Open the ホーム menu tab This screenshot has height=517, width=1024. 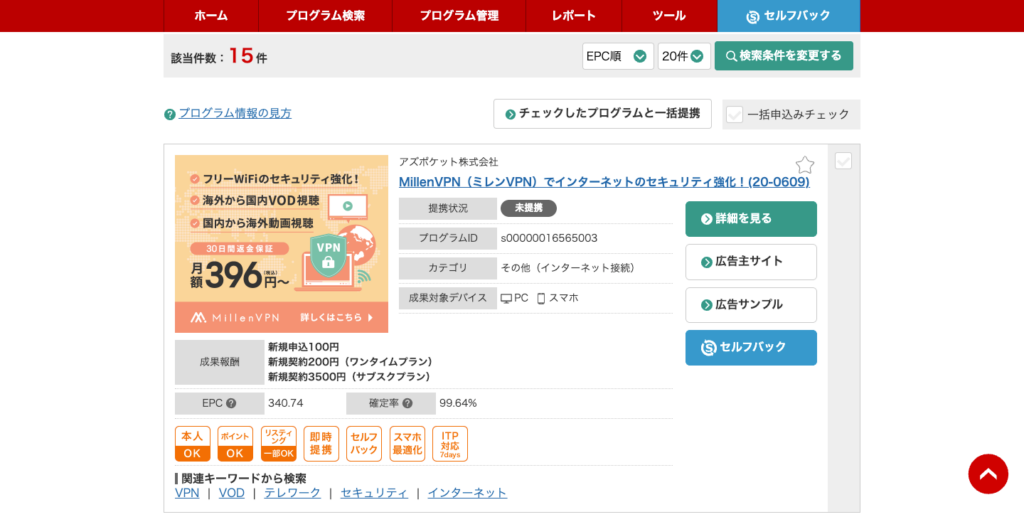pos(211,16)
